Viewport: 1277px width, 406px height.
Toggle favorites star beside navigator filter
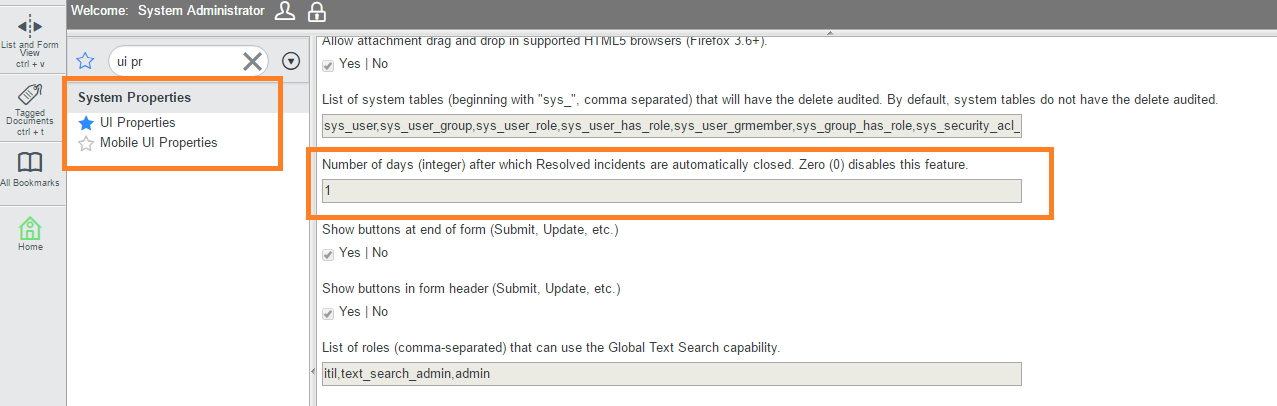tap(85, 61)
